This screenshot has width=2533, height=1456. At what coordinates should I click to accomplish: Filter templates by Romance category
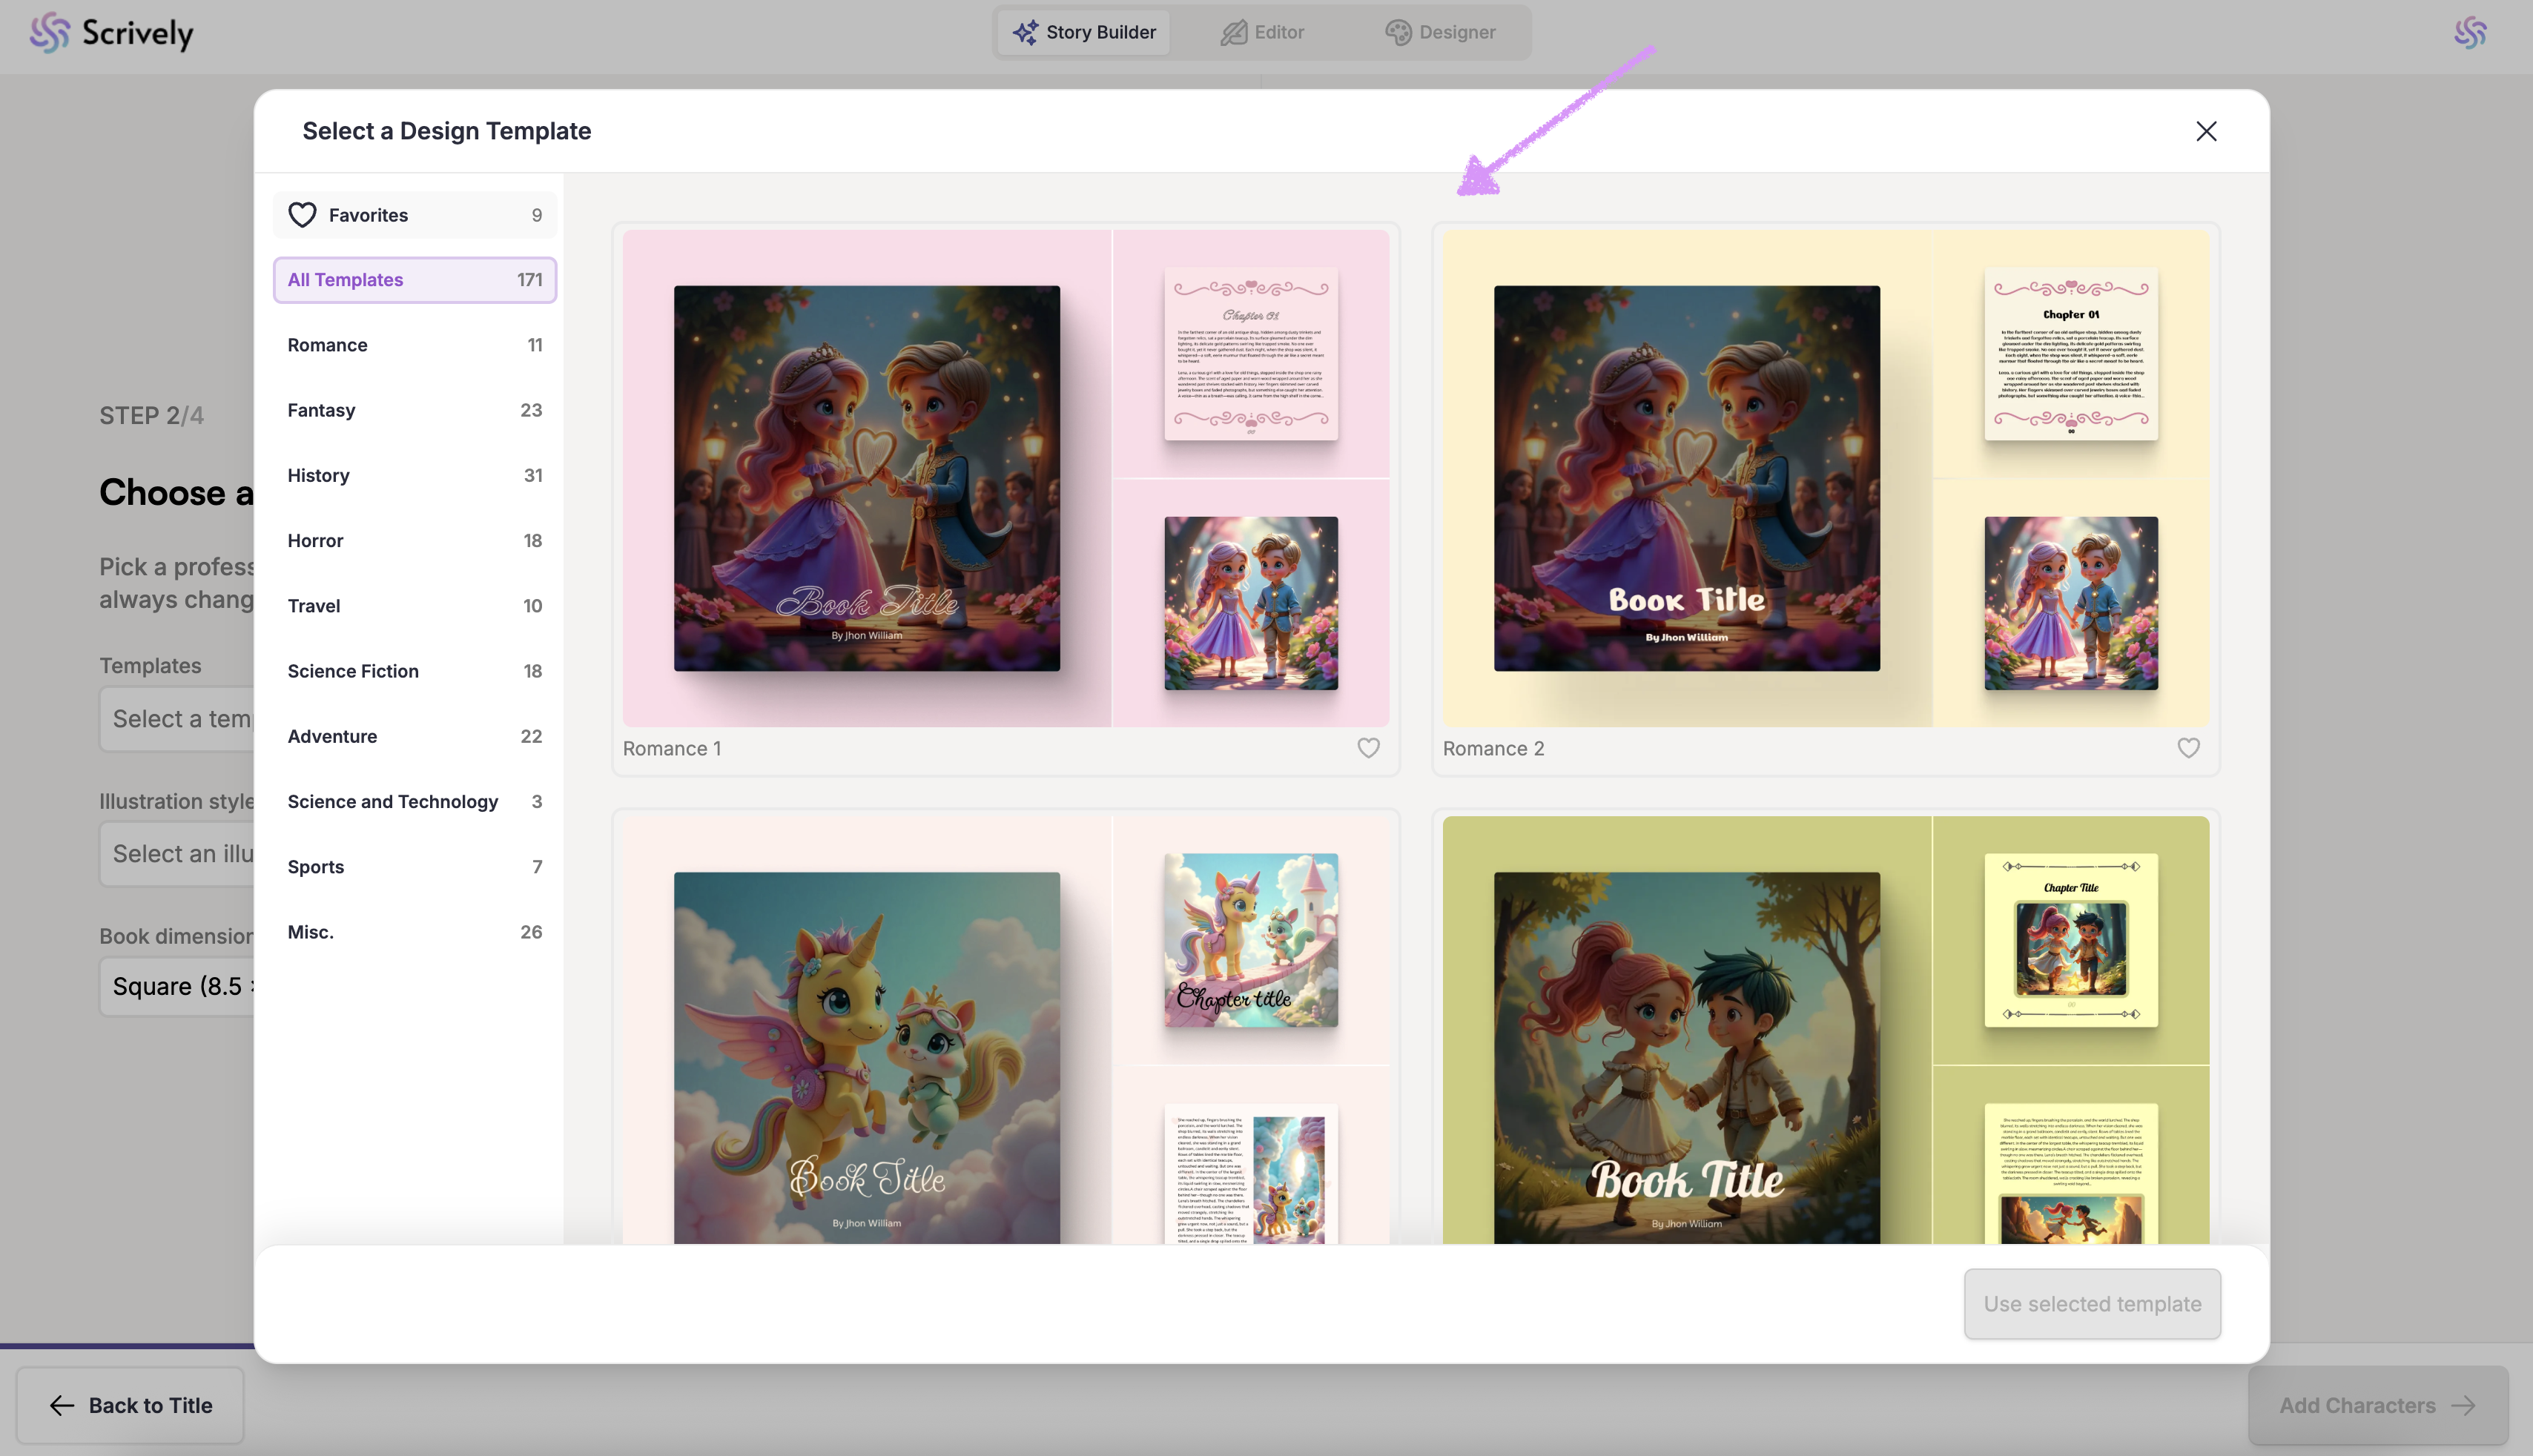(414, 345)
